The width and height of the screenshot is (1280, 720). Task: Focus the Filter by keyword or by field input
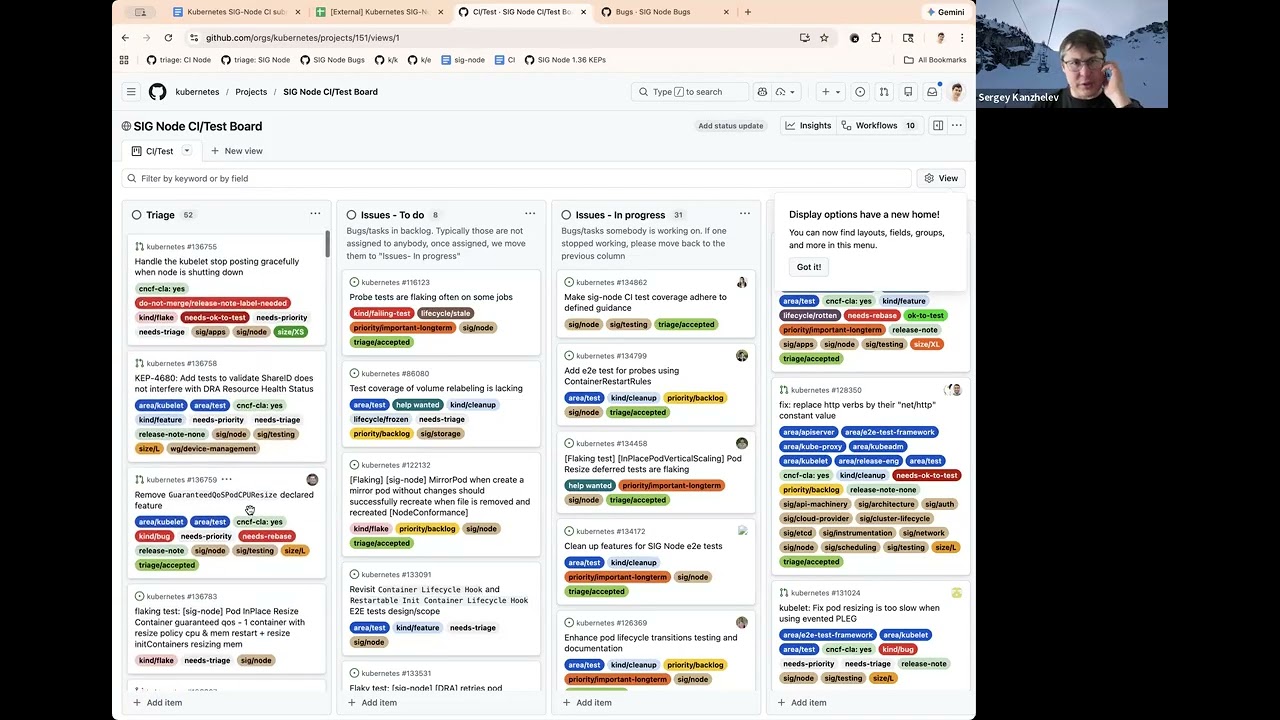click(516, 178)
